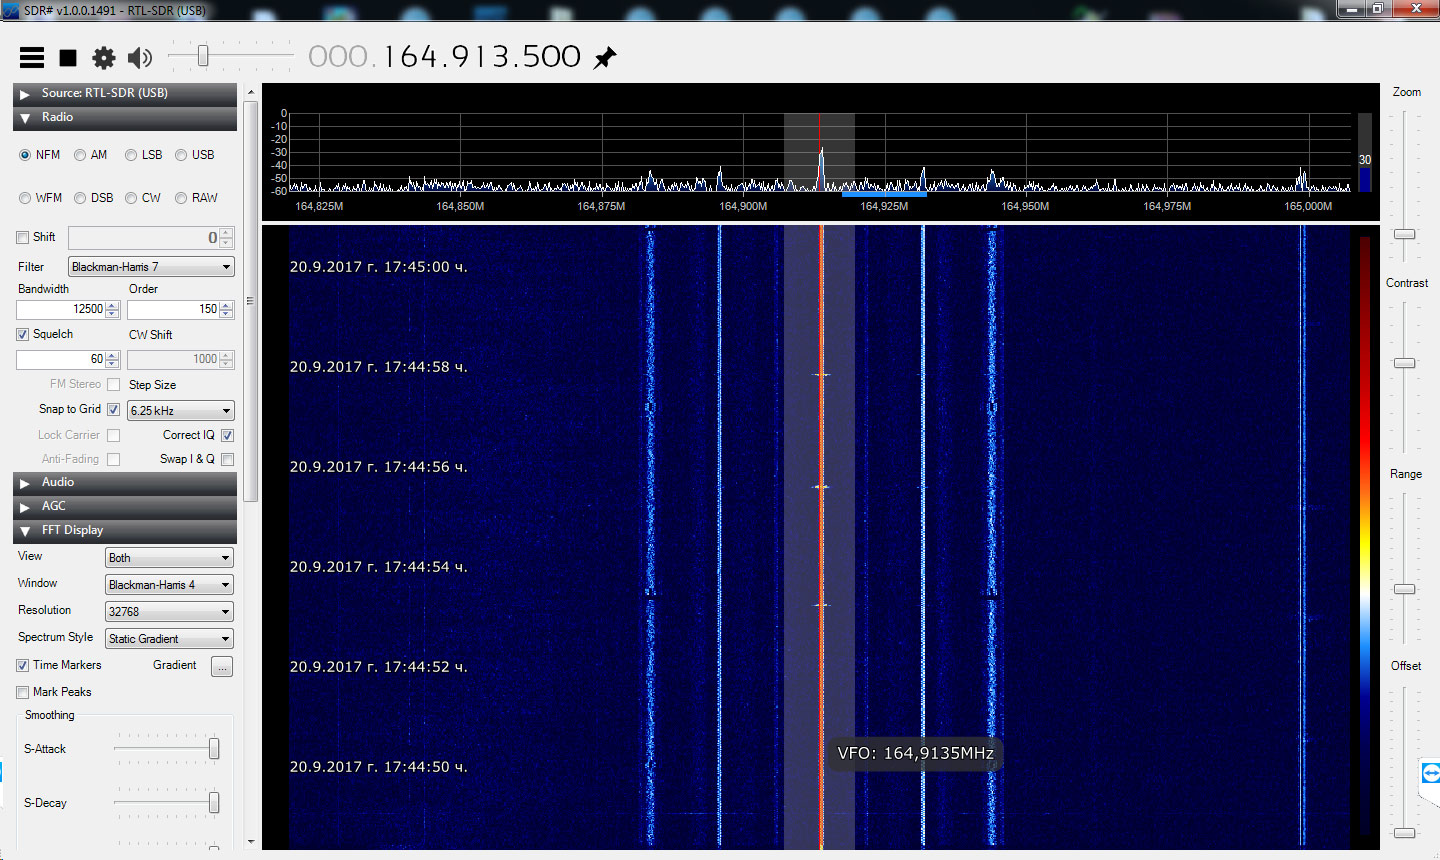Image resolution: width=1440 pixels, height=860 pixels.
Task: Click the 164,900M spectrum frequency label
Action: [x=743, y=206]
